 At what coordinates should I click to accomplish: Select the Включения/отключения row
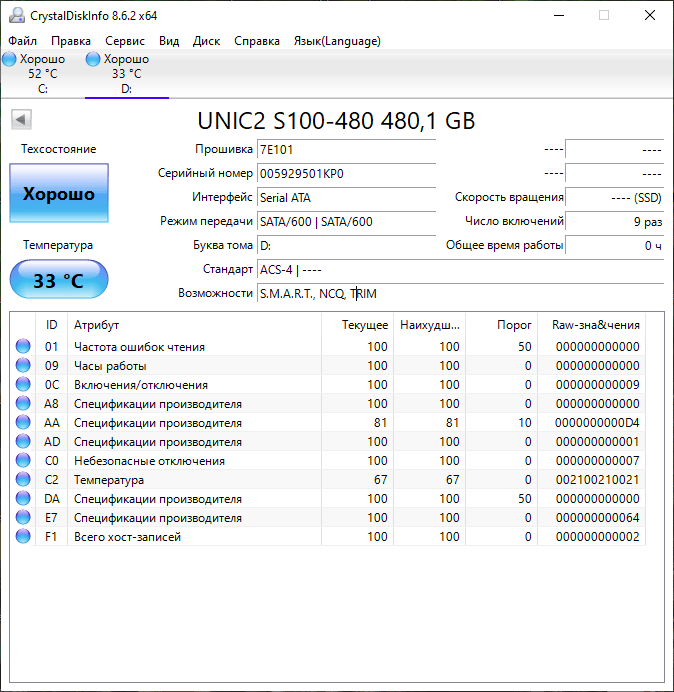tap(328, 384)
